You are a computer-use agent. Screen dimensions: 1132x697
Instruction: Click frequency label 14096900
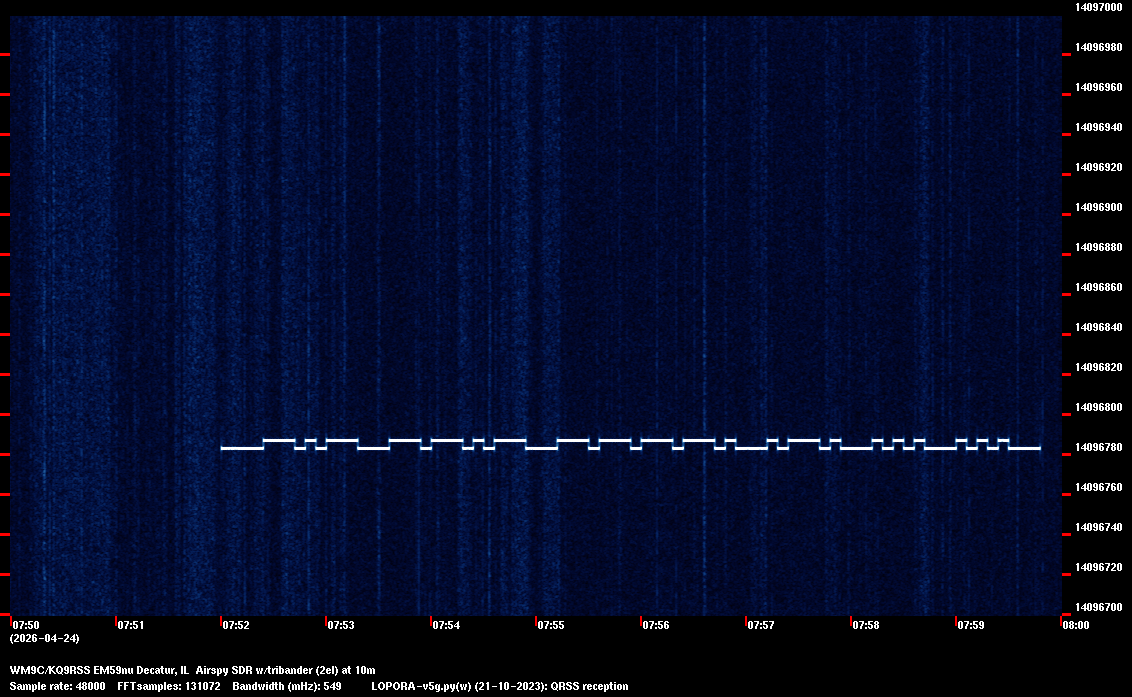[x=1099, y=207]
